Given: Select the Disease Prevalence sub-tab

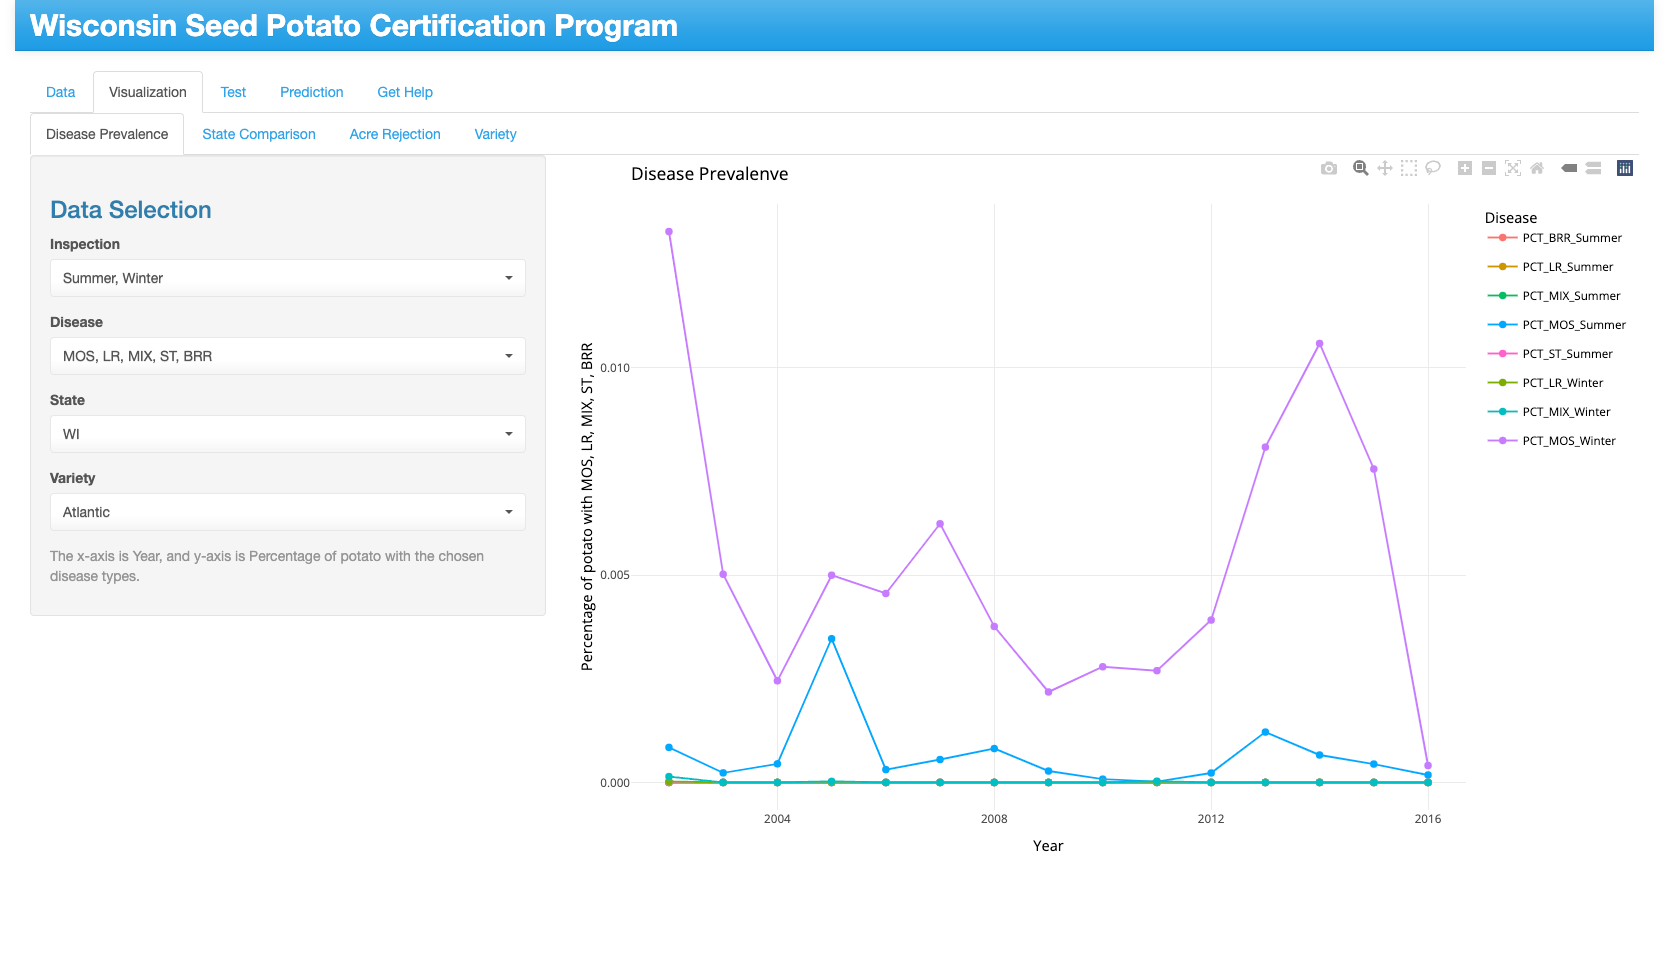Looking at the screenshot, I should (107, 134).
